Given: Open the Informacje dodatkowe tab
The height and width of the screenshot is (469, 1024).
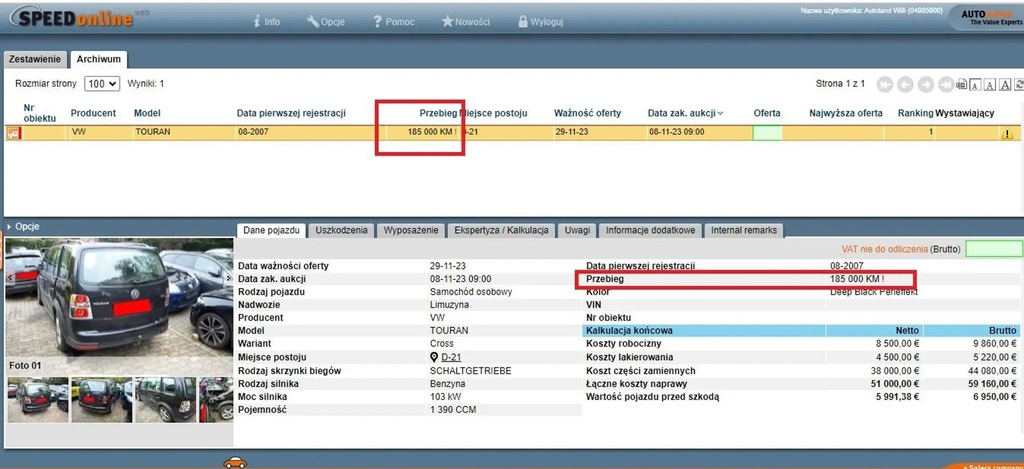Looking at the screenshot, I should 651,231.
